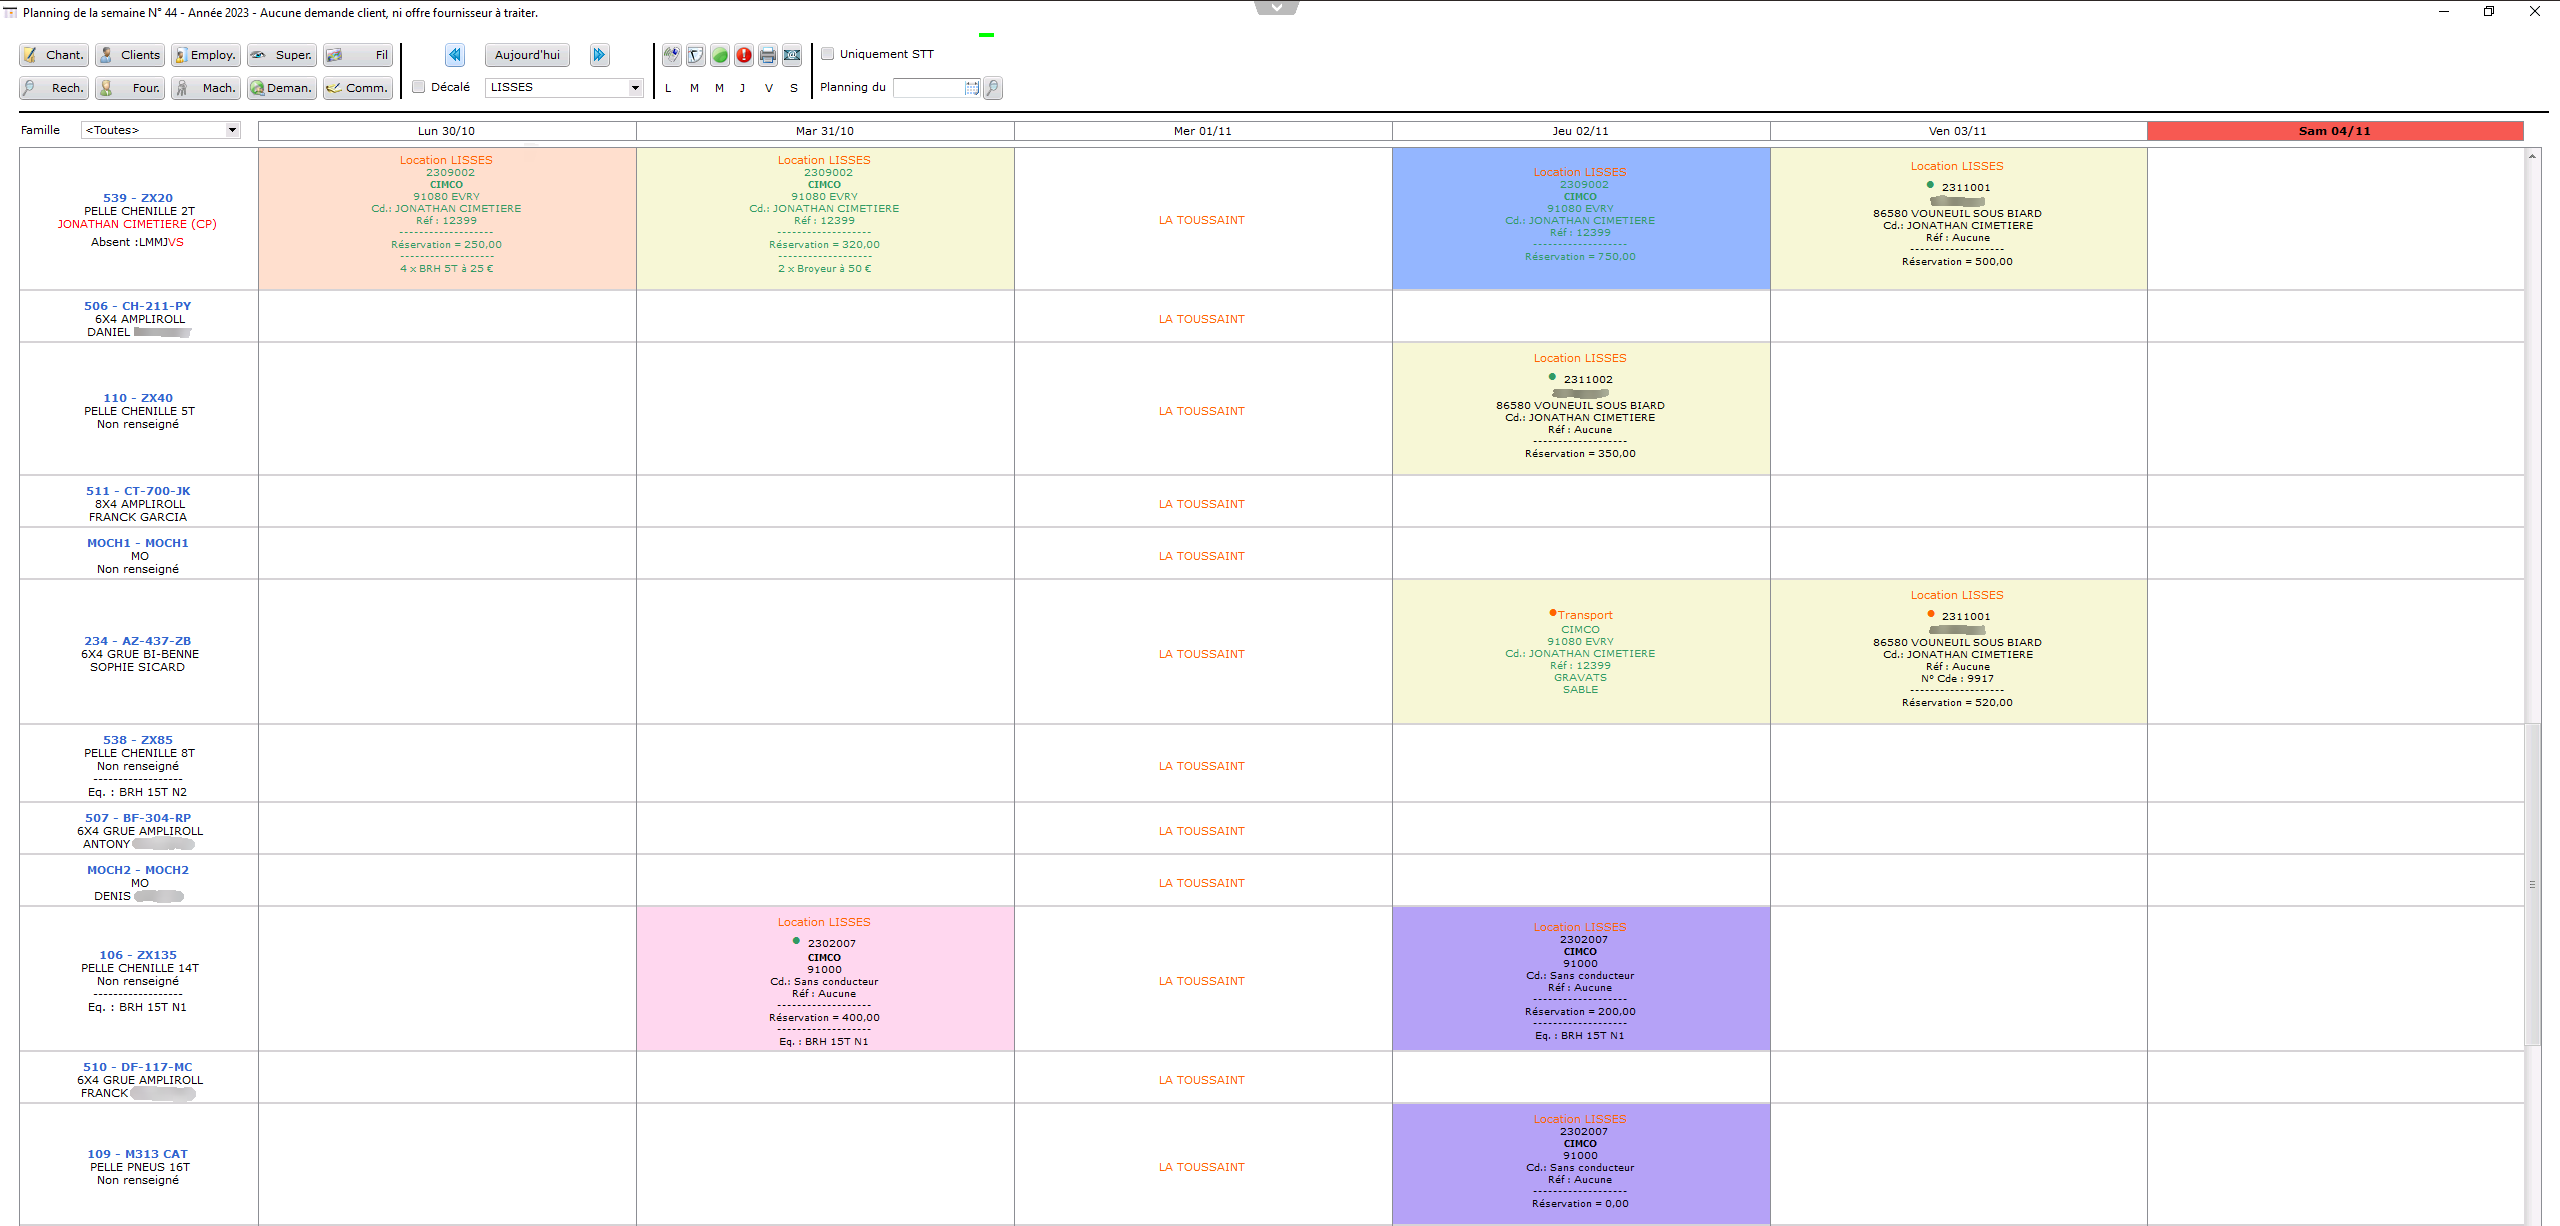Click the red exclamation alert icon
Image resolution: width=2560 pixels, height=1226 pixels.
click(x=744, y=56)
